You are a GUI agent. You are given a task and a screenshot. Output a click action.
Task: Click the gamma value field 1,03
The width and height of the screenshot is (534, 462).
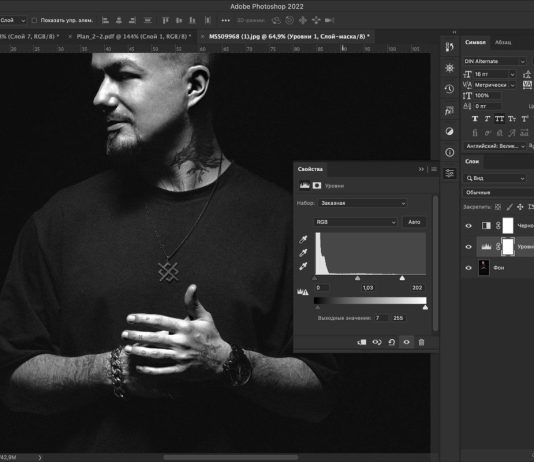368,288
